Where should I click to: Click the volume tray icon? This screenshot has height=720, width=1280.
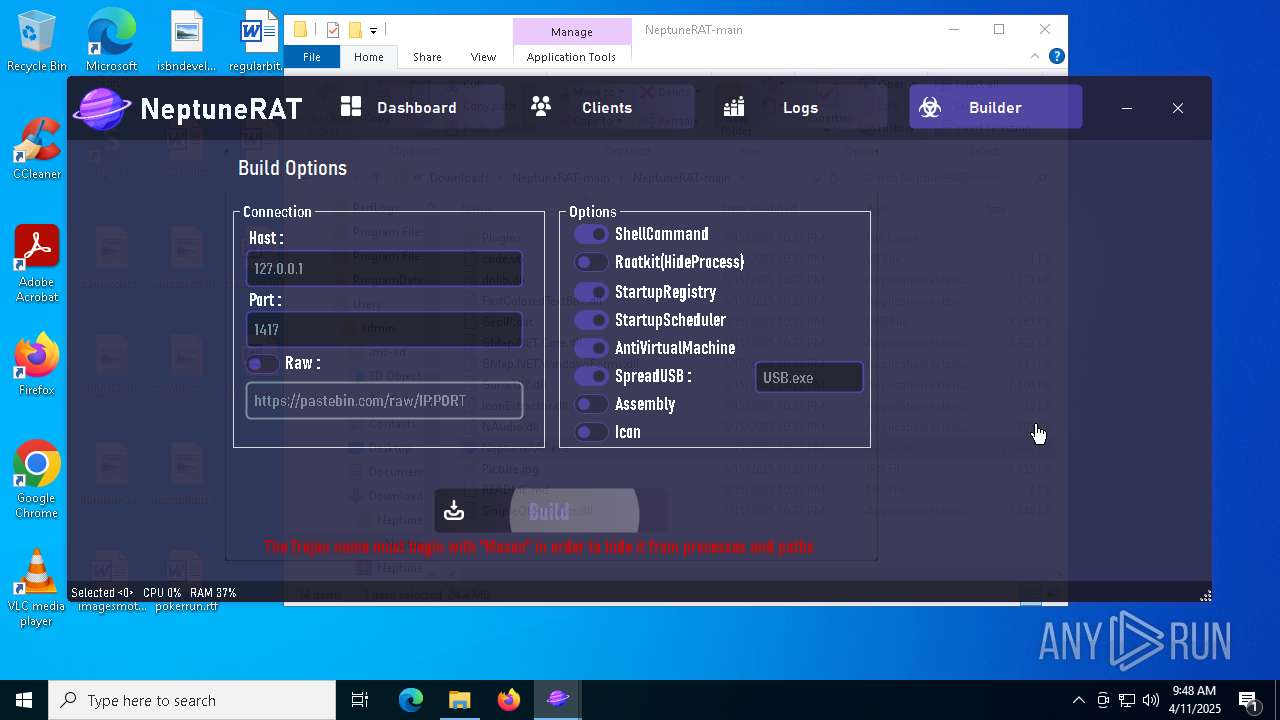pos(1150,700)
